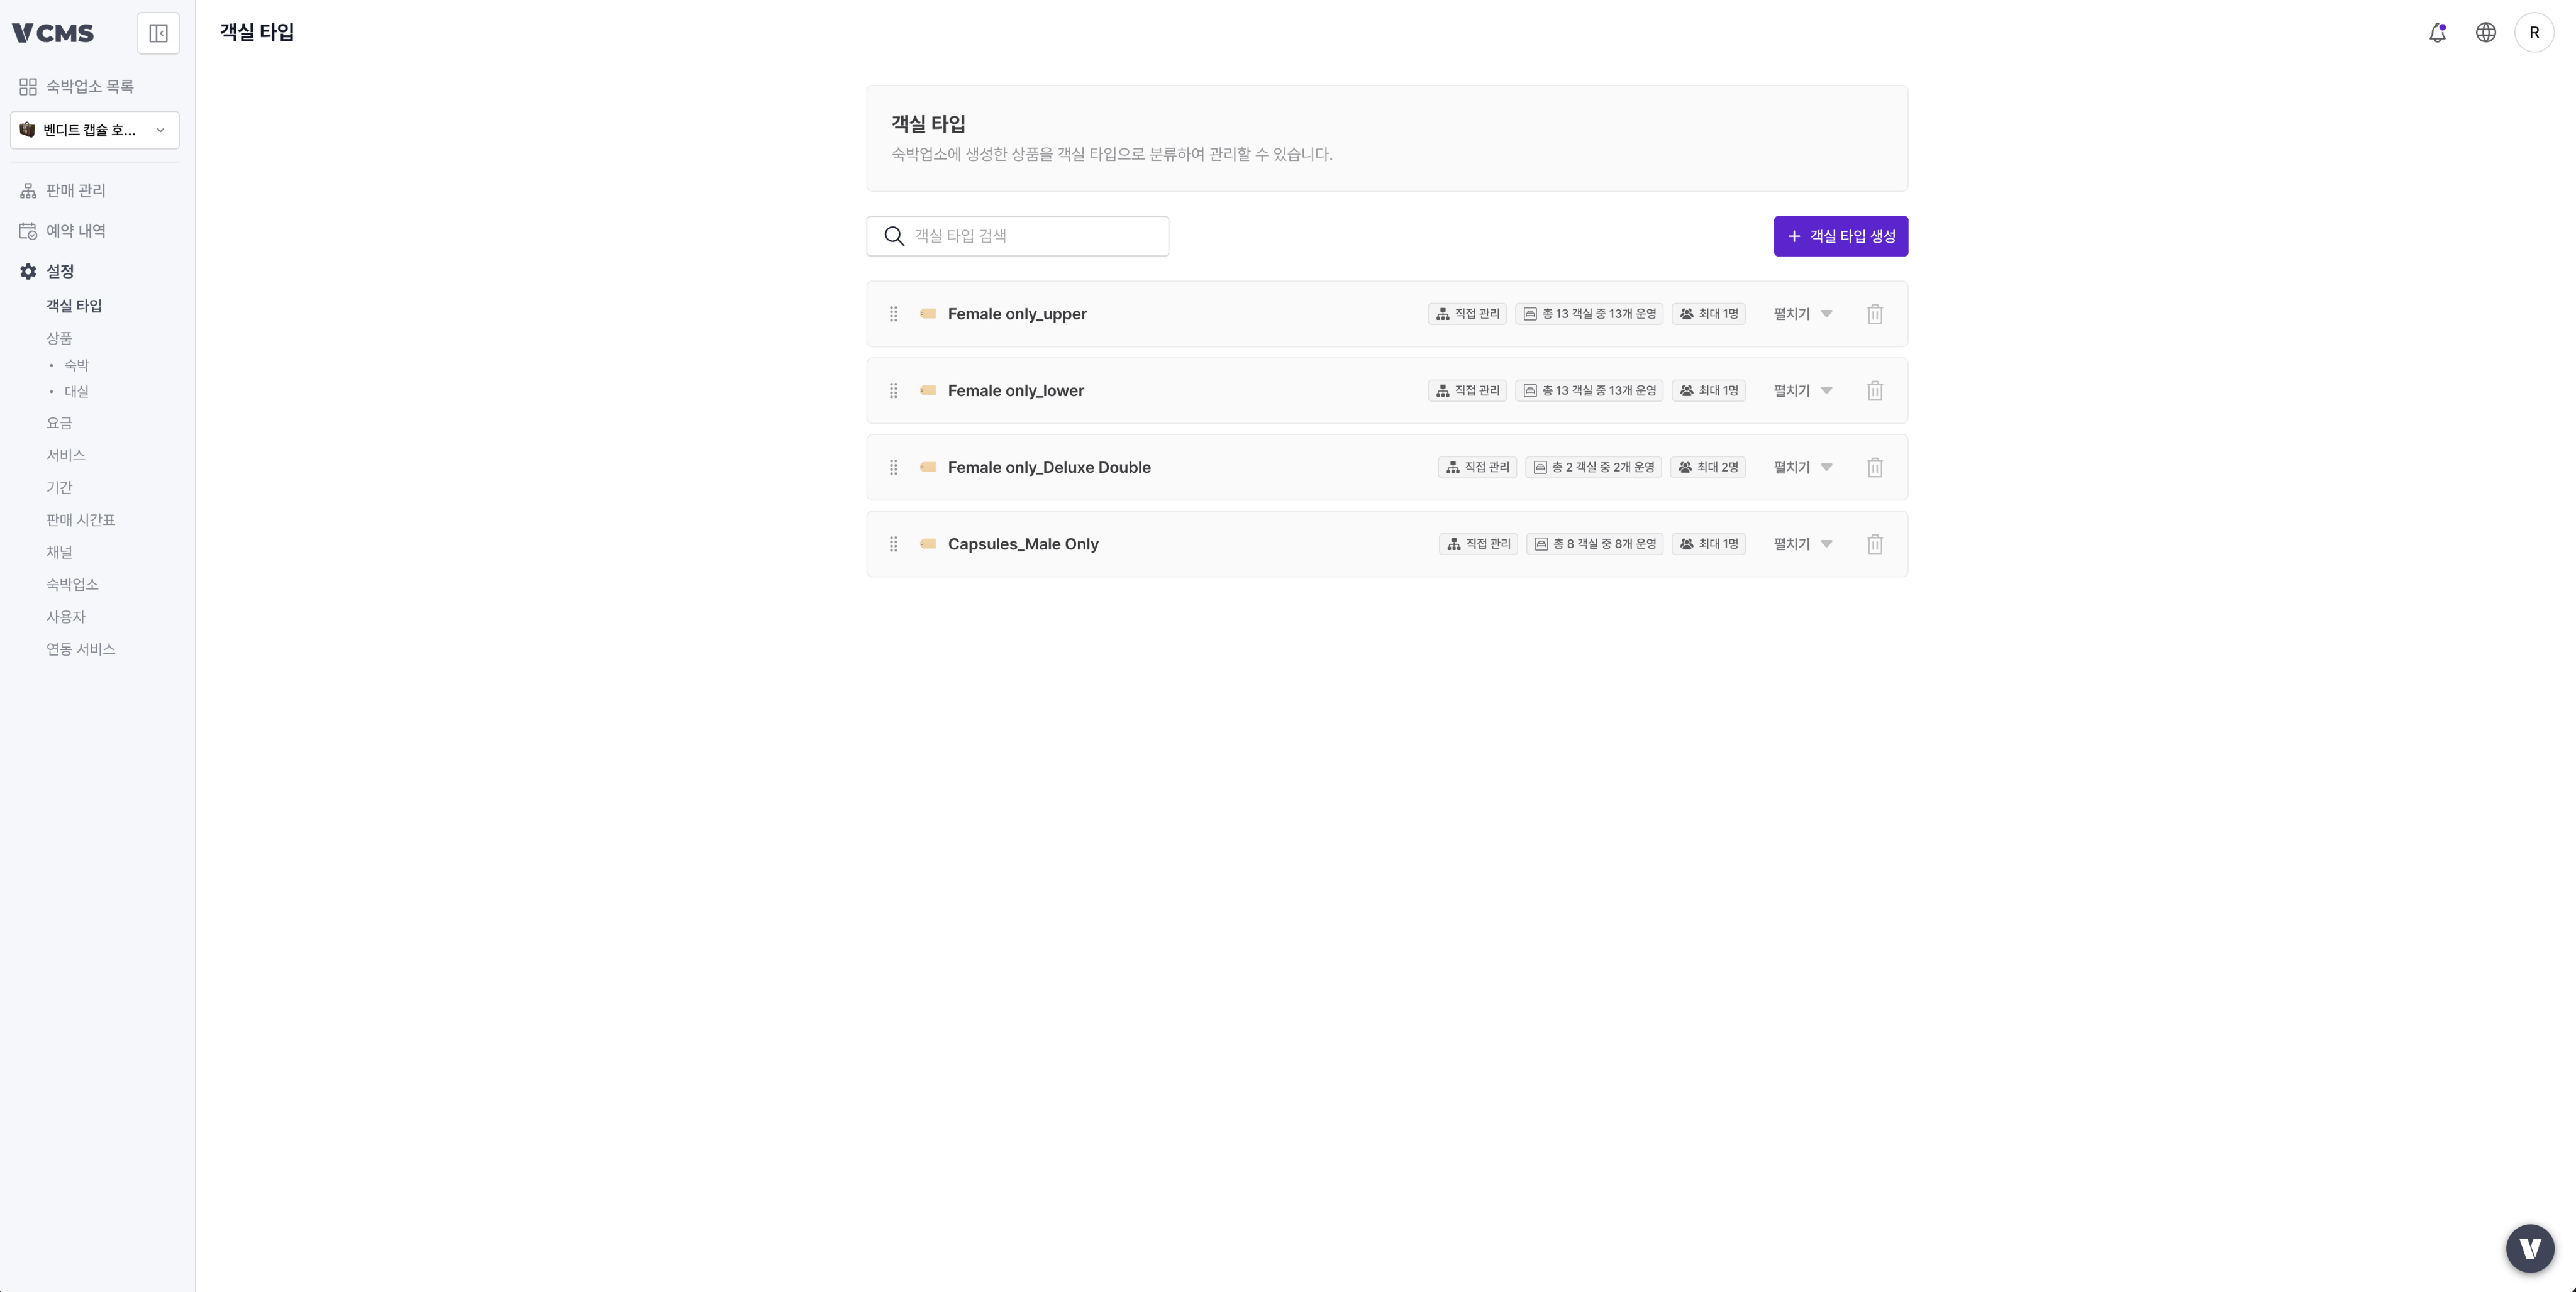Click the 총 2 객실 중 2개 운영 badge
This screenshot has height=1292, width=2576.
[1593, 467]
